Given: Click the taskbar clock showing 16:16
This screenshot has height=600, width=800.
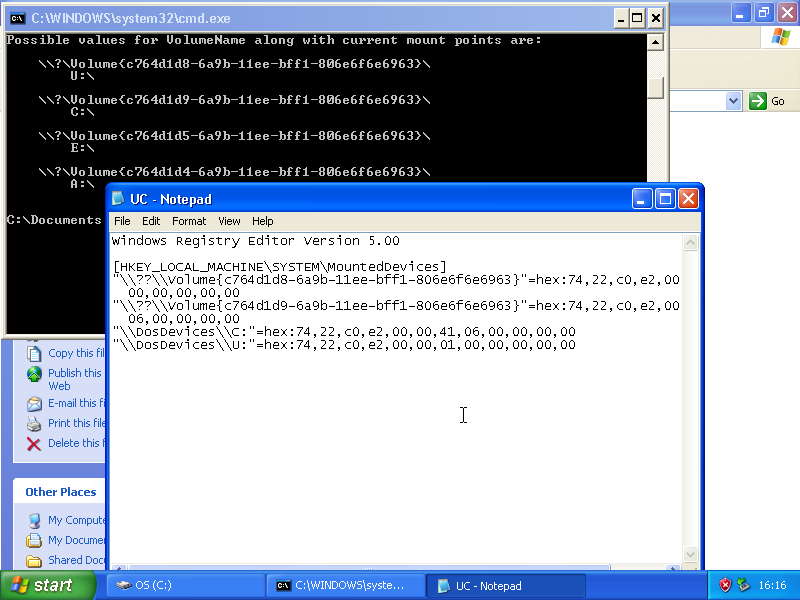Looking at the screenshot, I should [x=772, y=585].
